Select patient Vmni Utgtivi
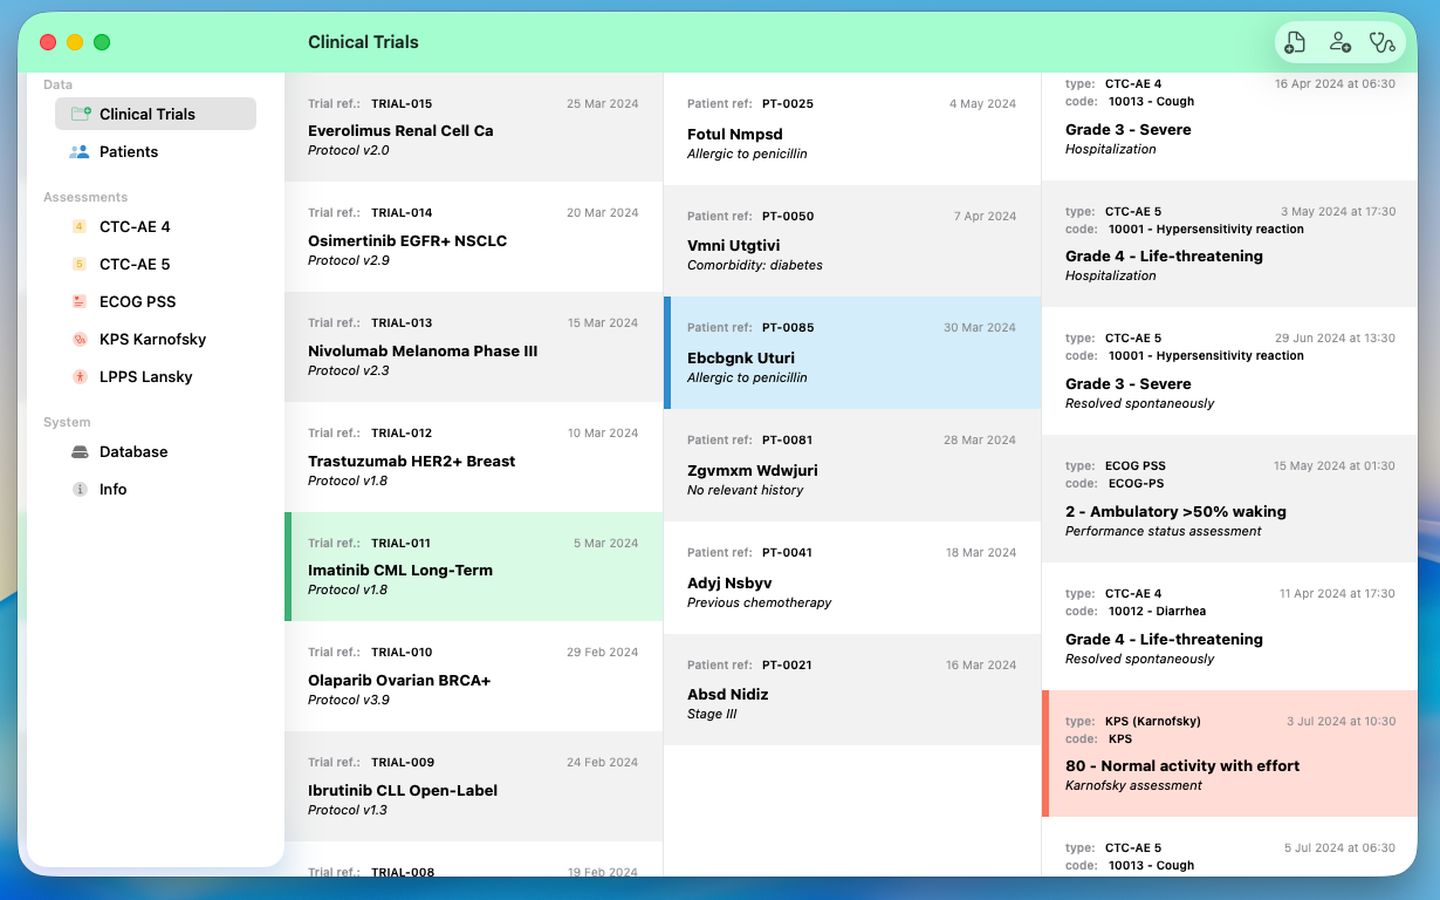Viewport: 1440px width, 900px height. point(852,241)
